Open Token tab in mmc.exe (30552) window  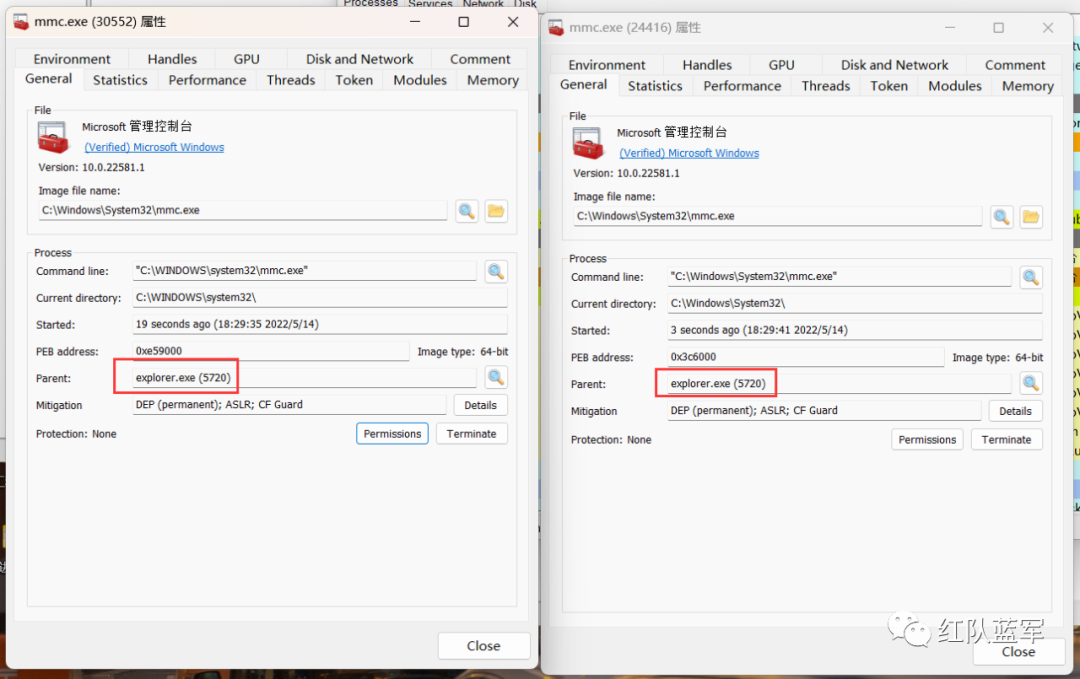coord(354,81)
